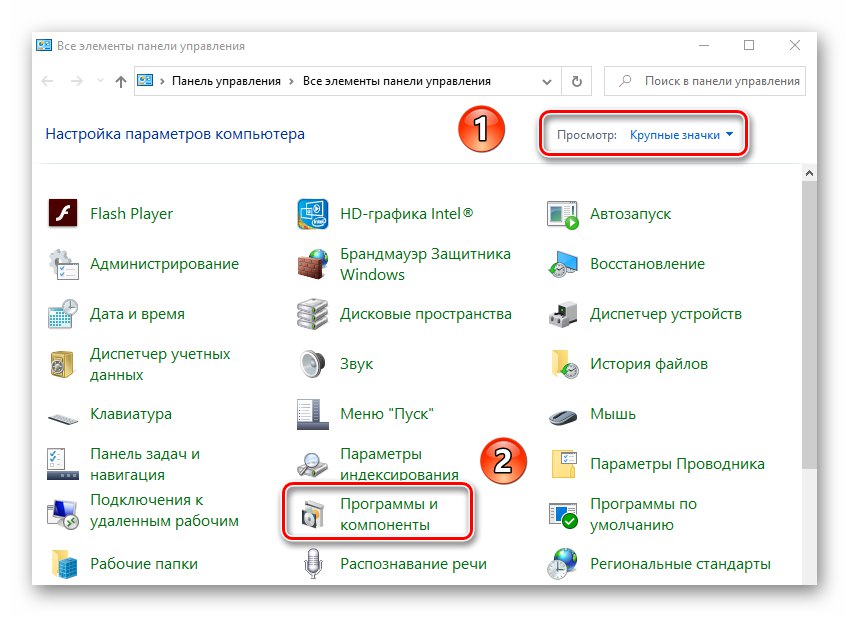Image resolution: width=849 pixels, height=617 pixels.
Task: Open the Звук speaker icon
Action: 312,364
